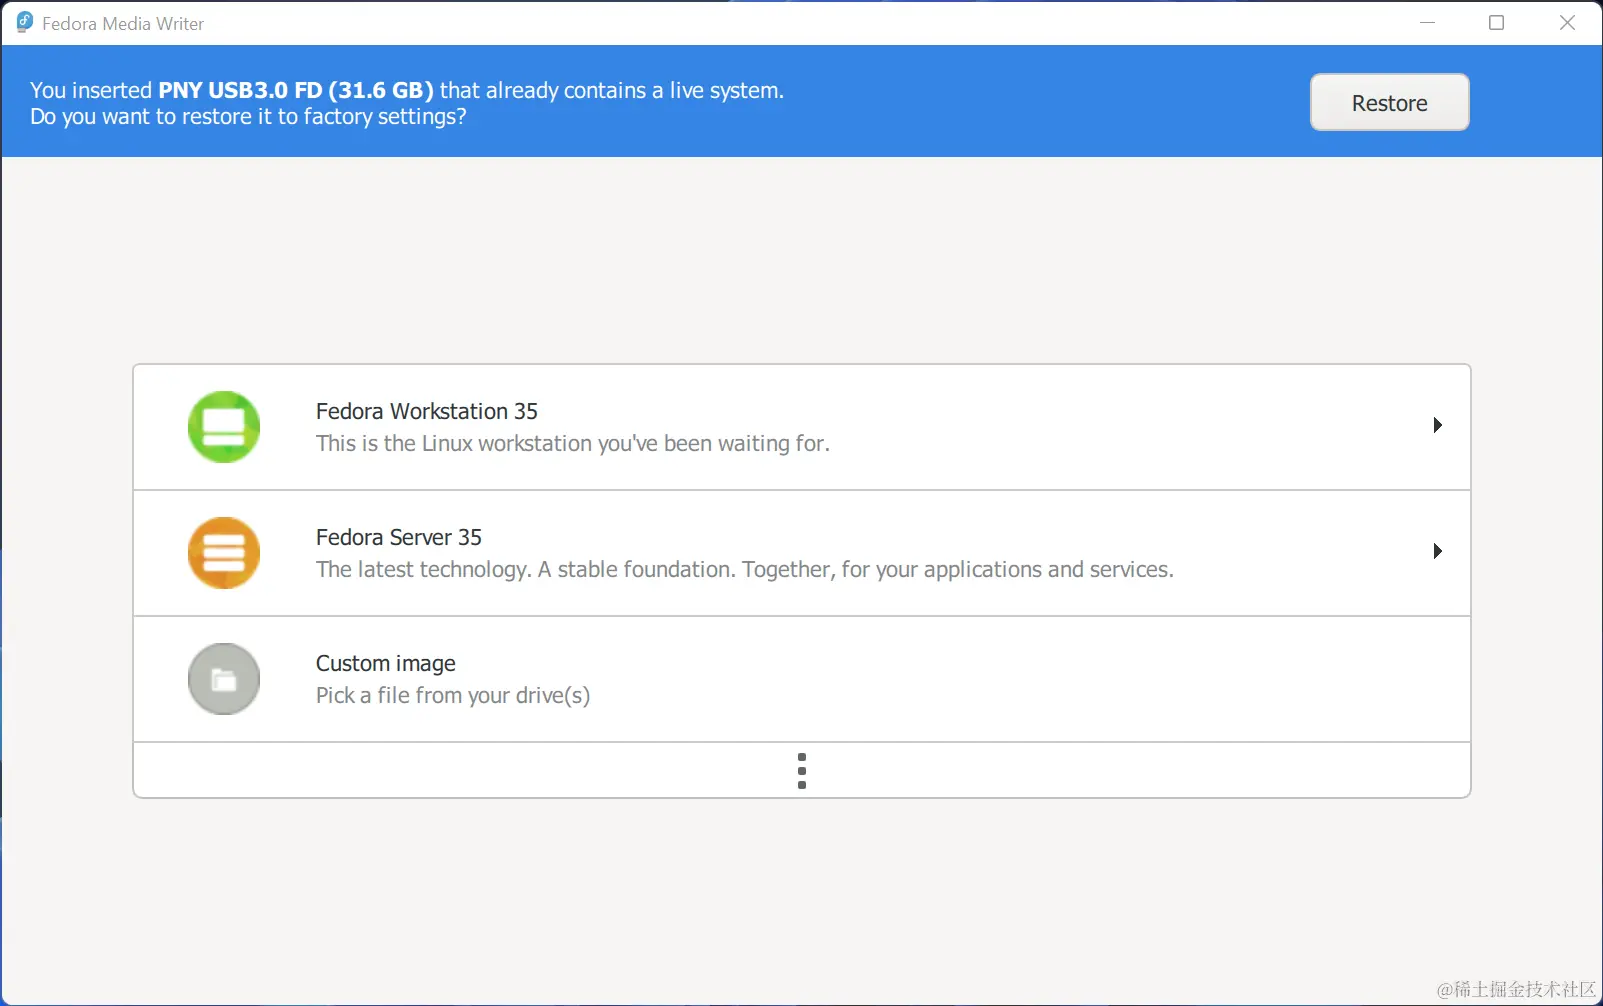The image size is (1603, 1006).
Task: Click "Pick a file from your drive(s)" text
Action: (453, 695)
